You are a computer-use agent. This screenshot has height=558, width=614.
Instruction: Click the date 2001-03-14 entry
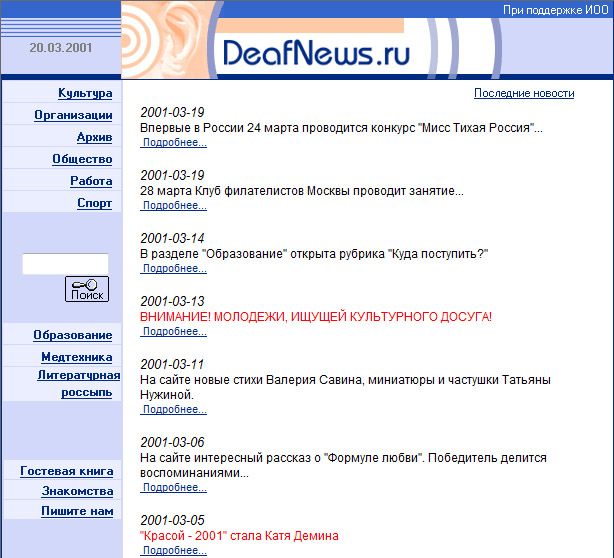pos(172,238)
